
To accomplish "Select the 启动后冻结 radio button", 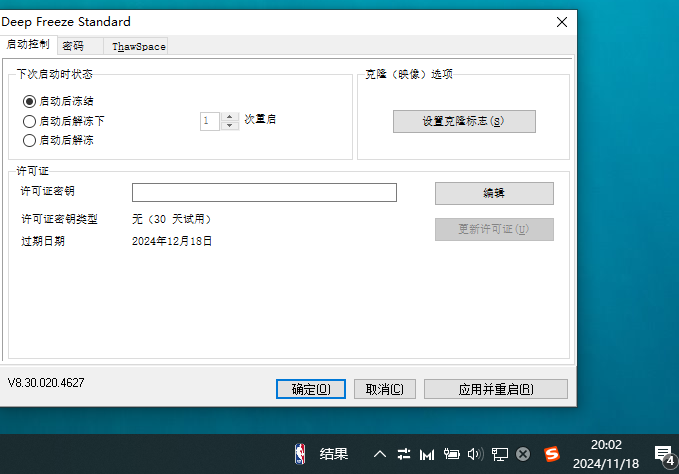I will (x=29, y=101).
